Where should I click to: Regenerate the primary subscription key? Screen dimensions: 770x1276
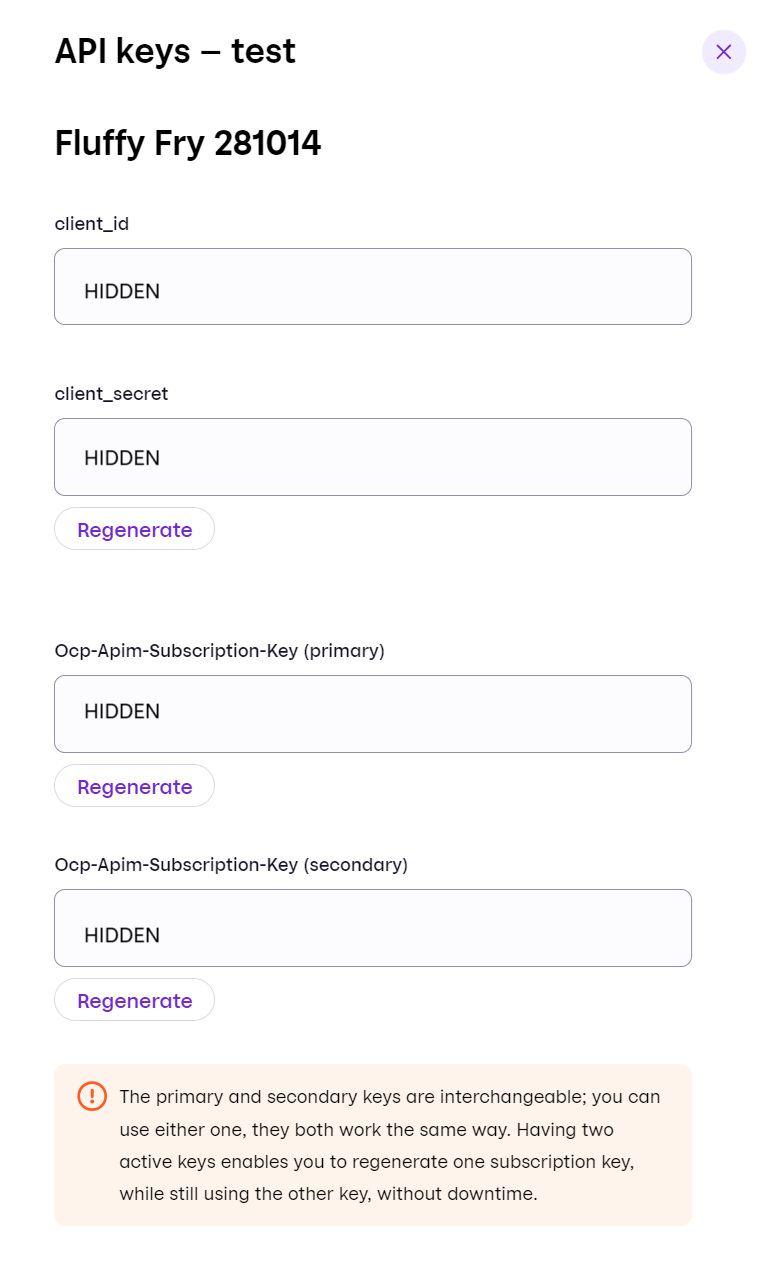tap(134, 786)
